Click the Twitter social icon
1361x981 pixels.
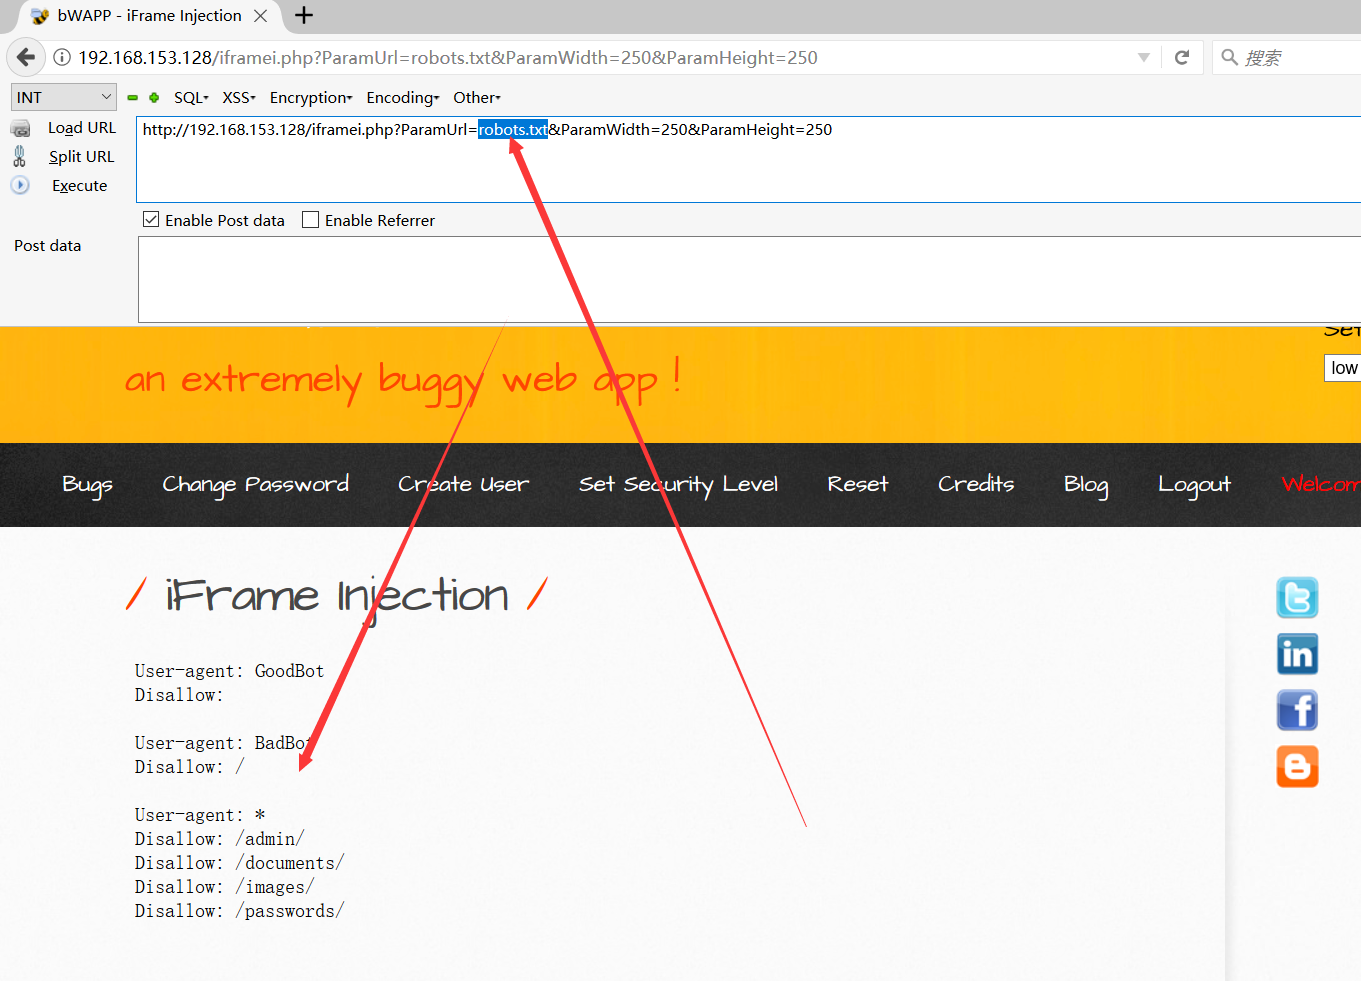pos(1297,598)
